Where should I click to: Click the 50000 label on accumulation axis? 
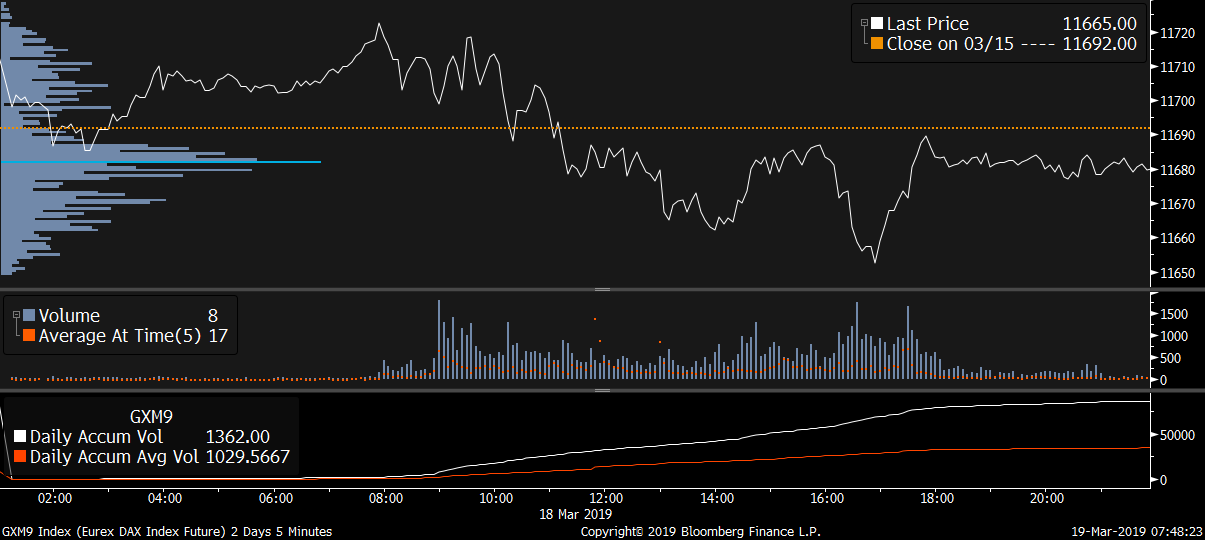point(1178,436)
